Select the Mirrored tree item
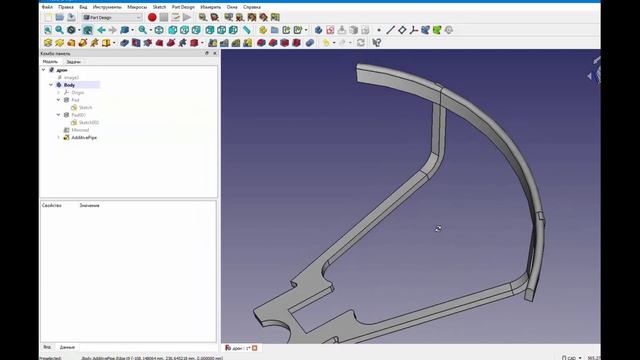 [x=80, y=130]
